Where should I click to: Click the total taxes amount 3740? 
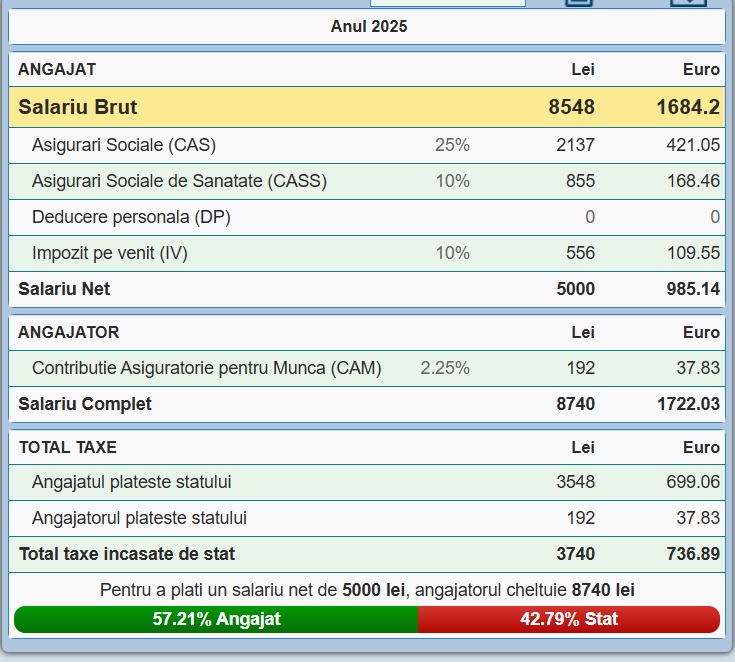pyautogui.click(x=576, y=554)
